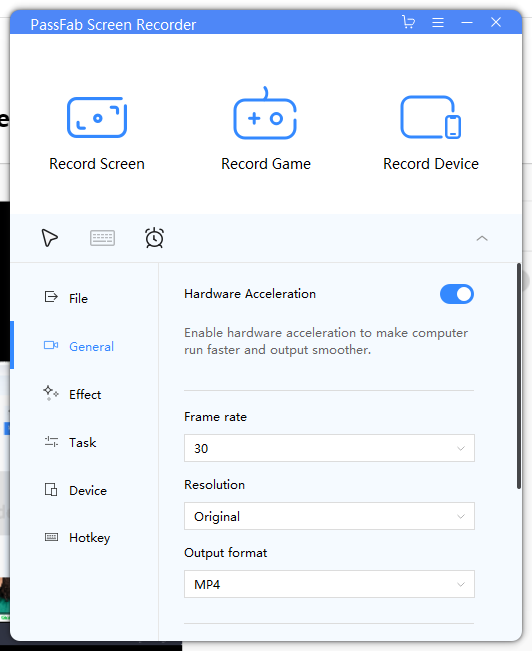This screenshot has width=532, height=651.
Task: Click the settings panel vertical scrollbar
Action: pyautogui.click(x=519, y=376)
